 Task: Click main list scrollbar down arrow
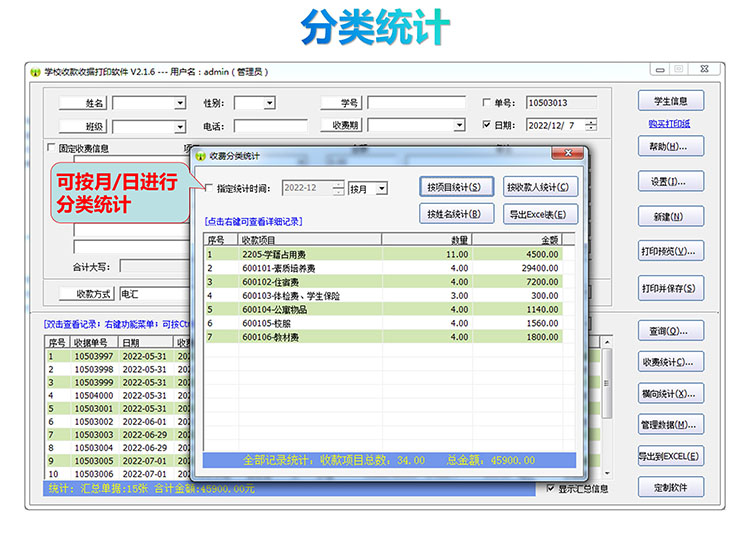[x=607, y=473]
